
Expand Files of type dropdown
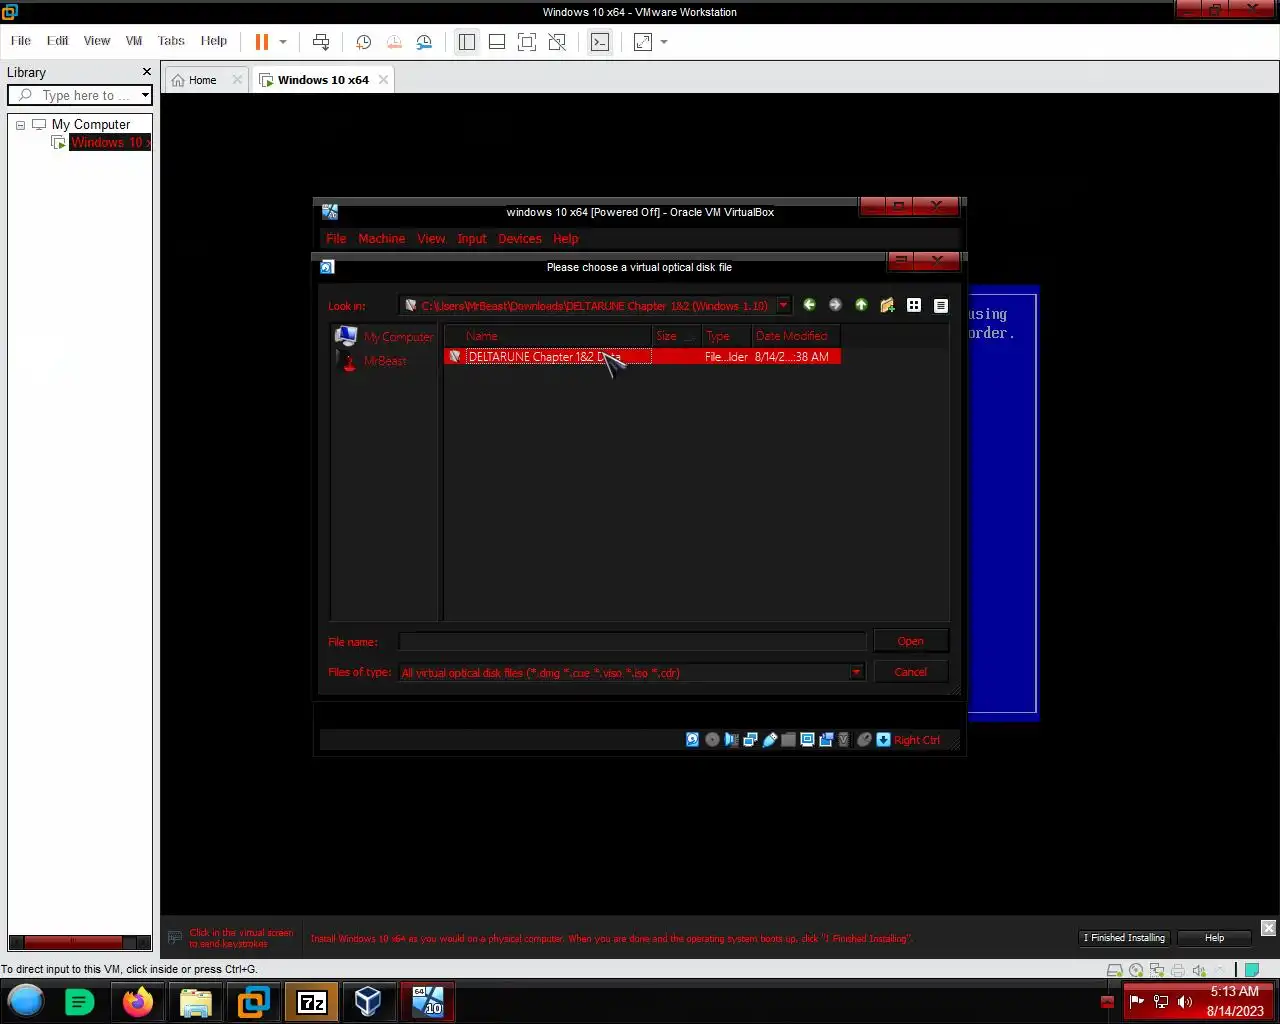856,673
